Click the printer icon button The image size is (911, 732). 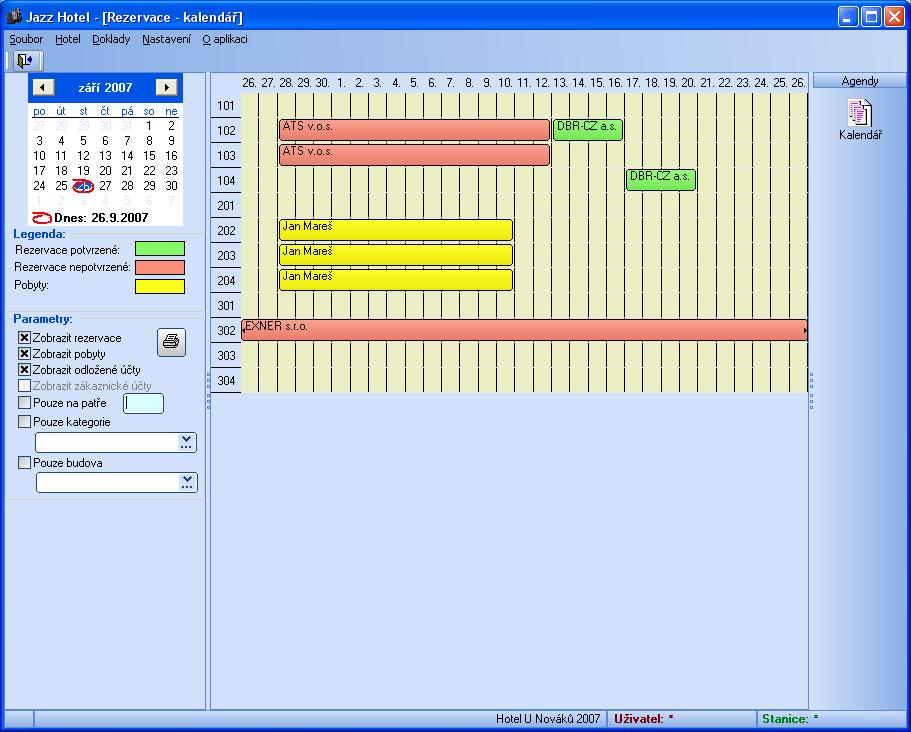point(171,342)
